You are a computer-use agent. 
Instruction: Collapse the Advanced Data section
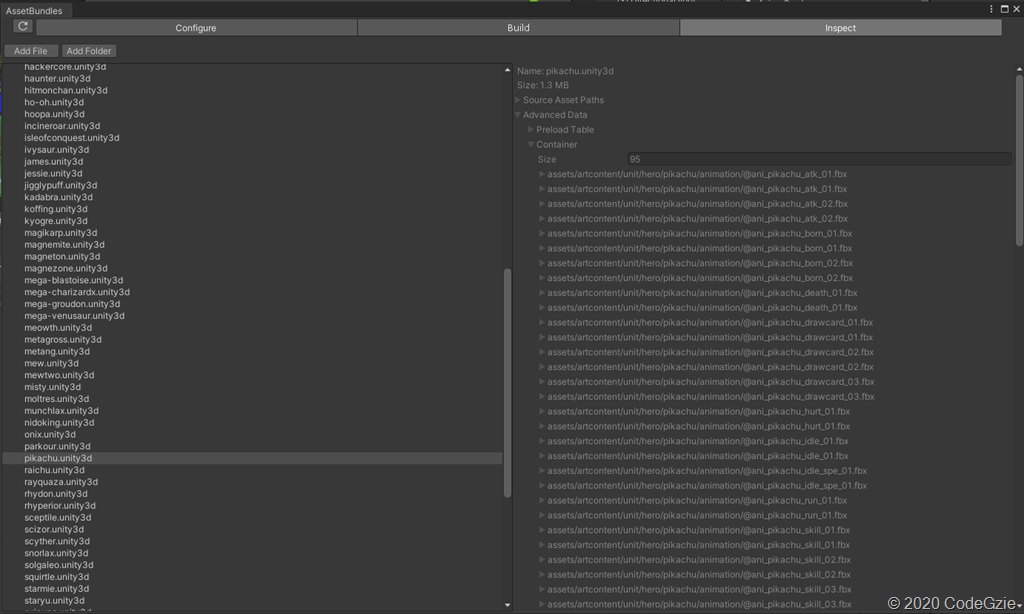[x=518, y=115]
